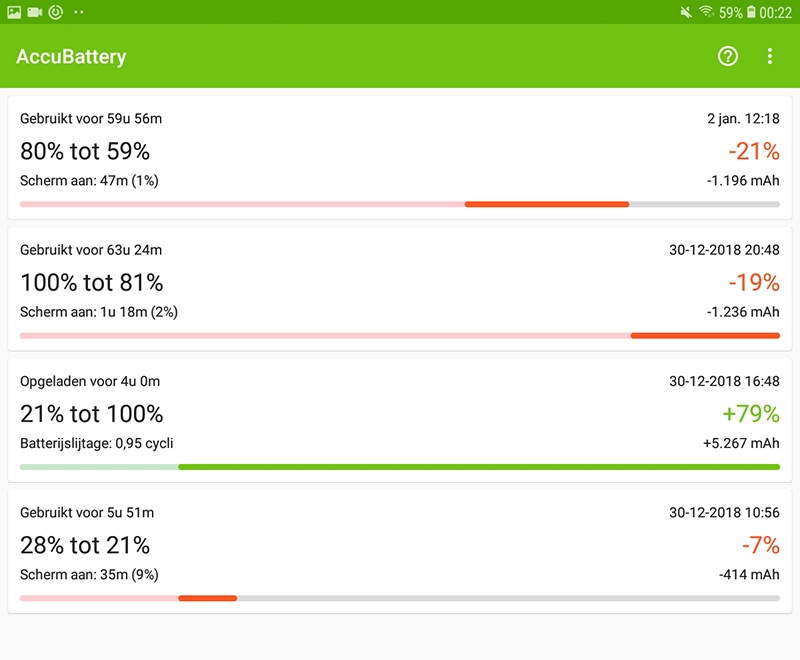Click the -21% discharge value
Viewport: 800px width, 660px height.
click(754, 151)
